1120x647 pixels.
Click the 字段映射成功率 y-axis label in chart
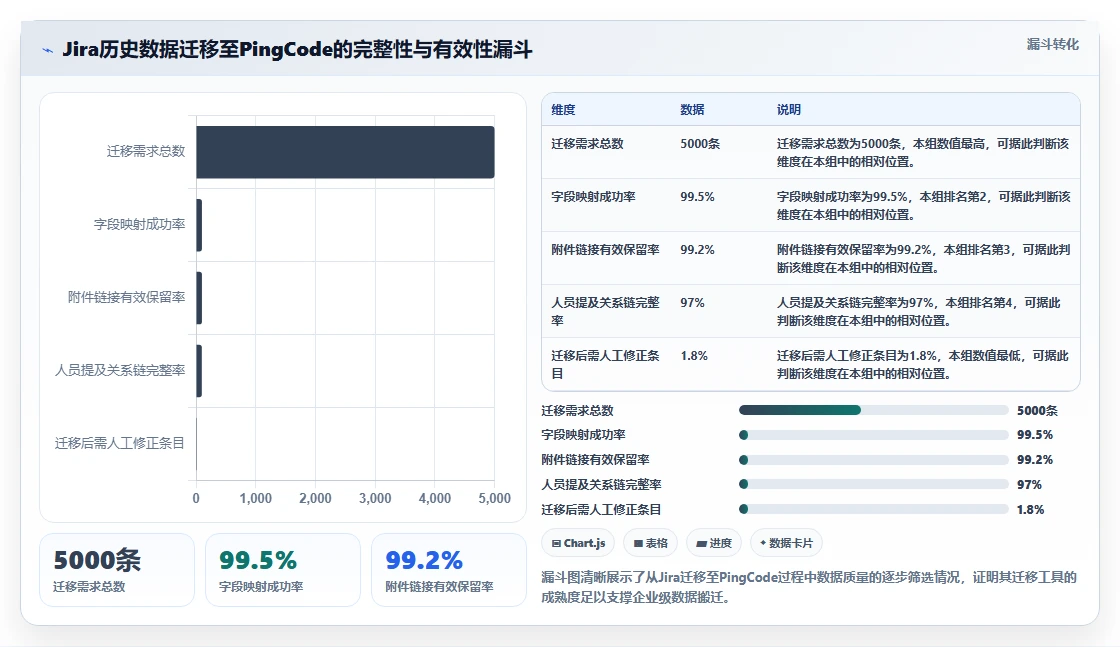139,224
